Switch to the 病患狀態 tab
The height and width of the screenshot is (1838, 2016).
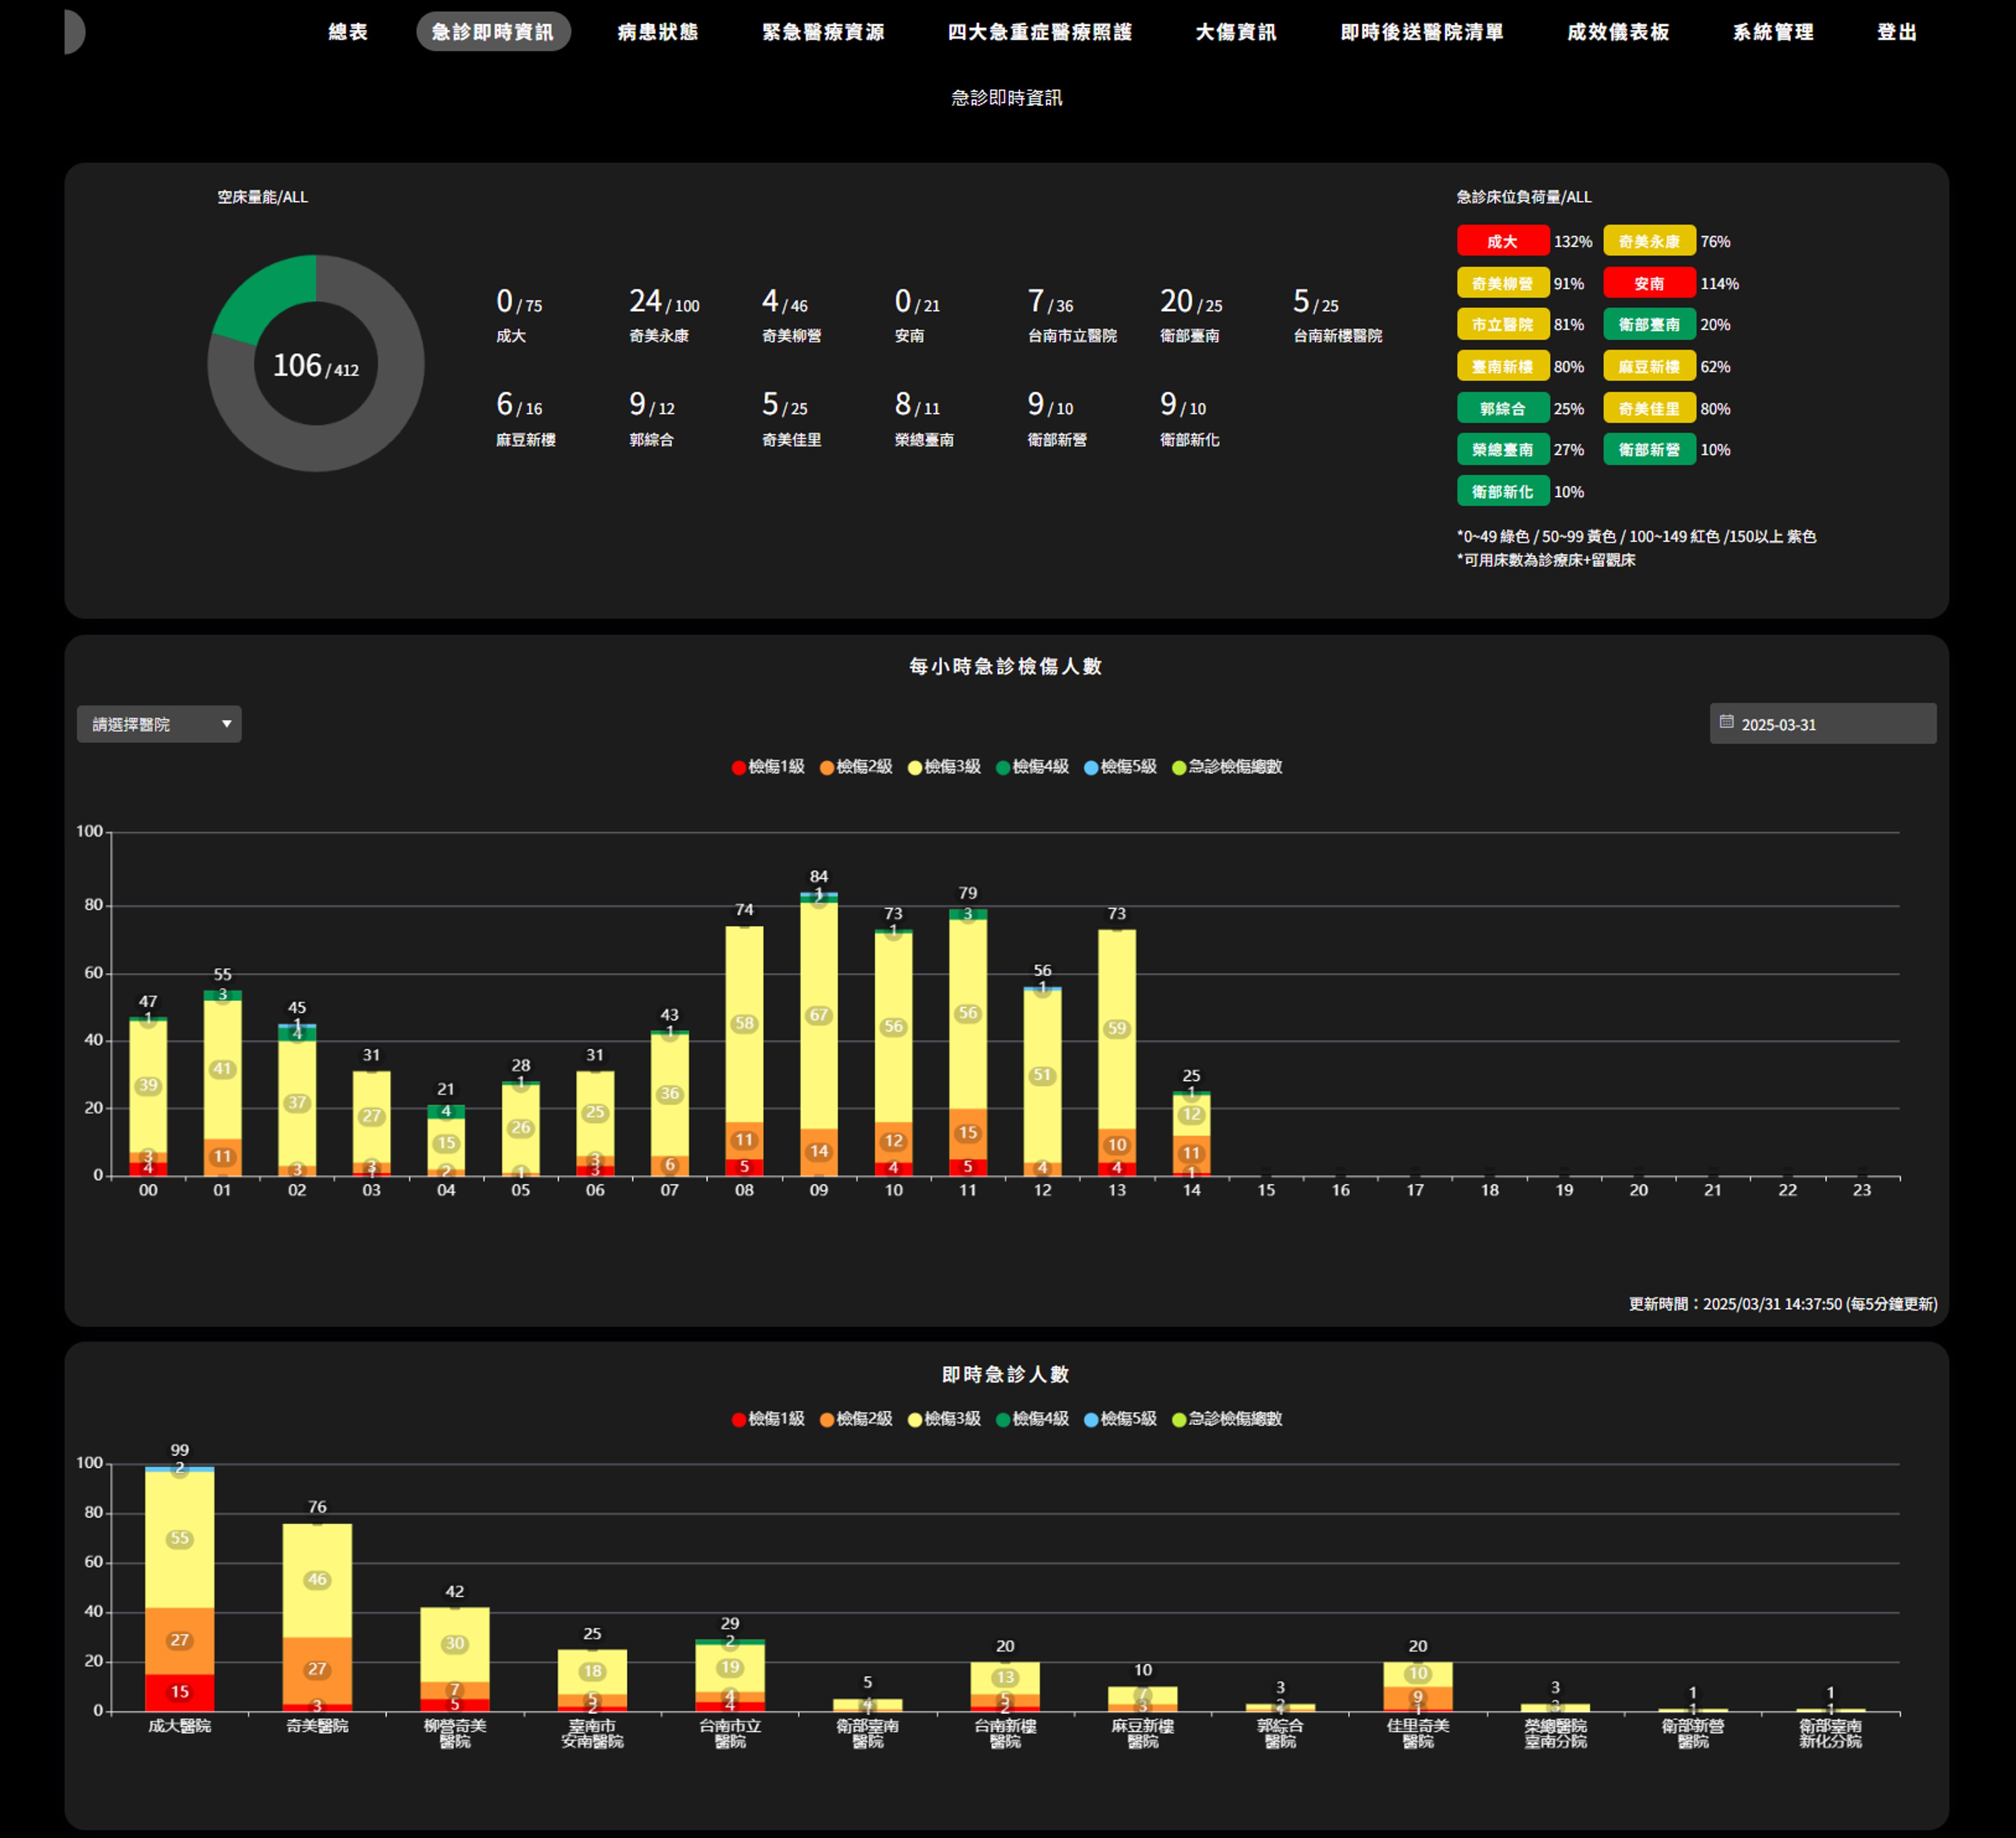point(657,32)
